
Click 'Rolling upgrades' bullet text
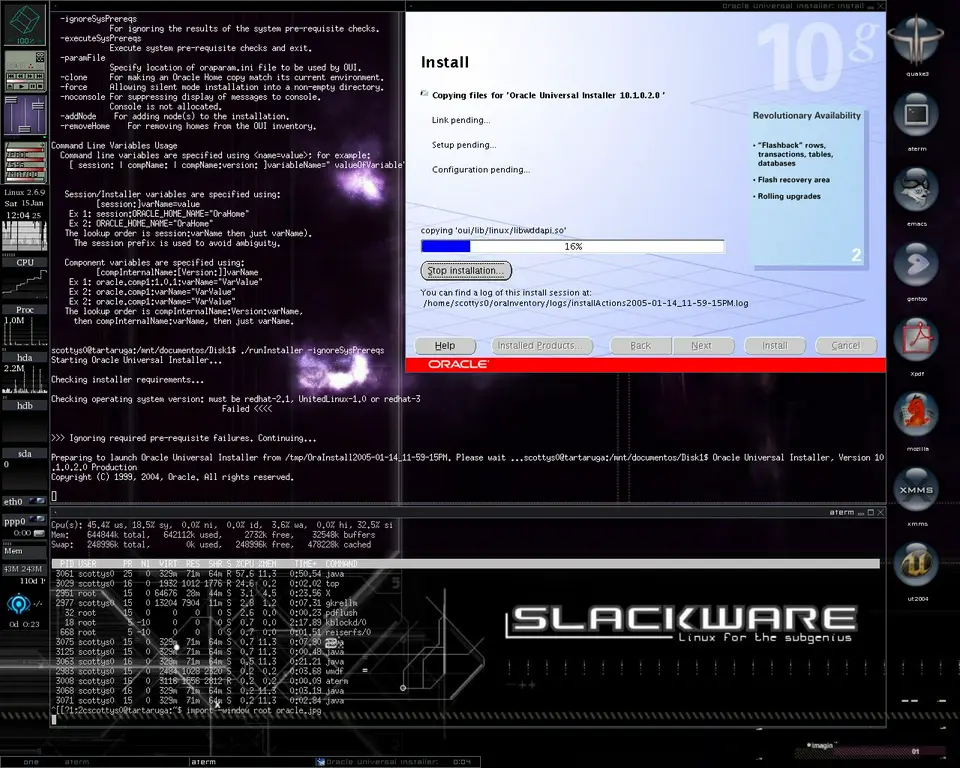click(x=789, y=197)
